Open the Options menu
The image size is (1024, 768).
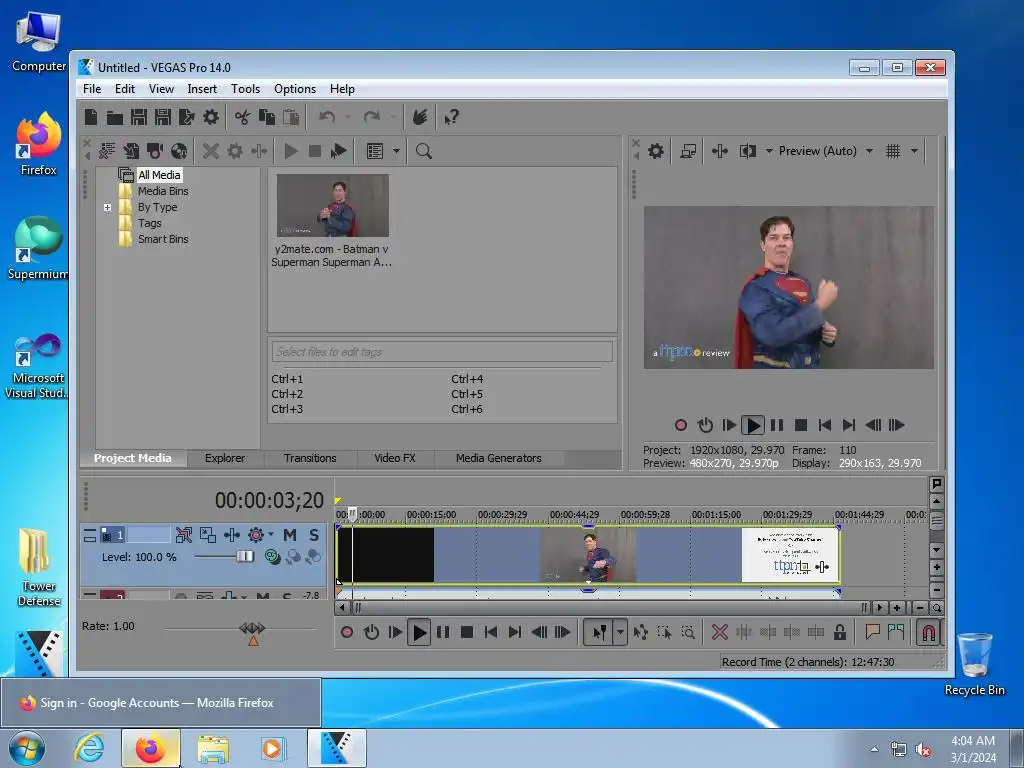(x=295, y=89)
